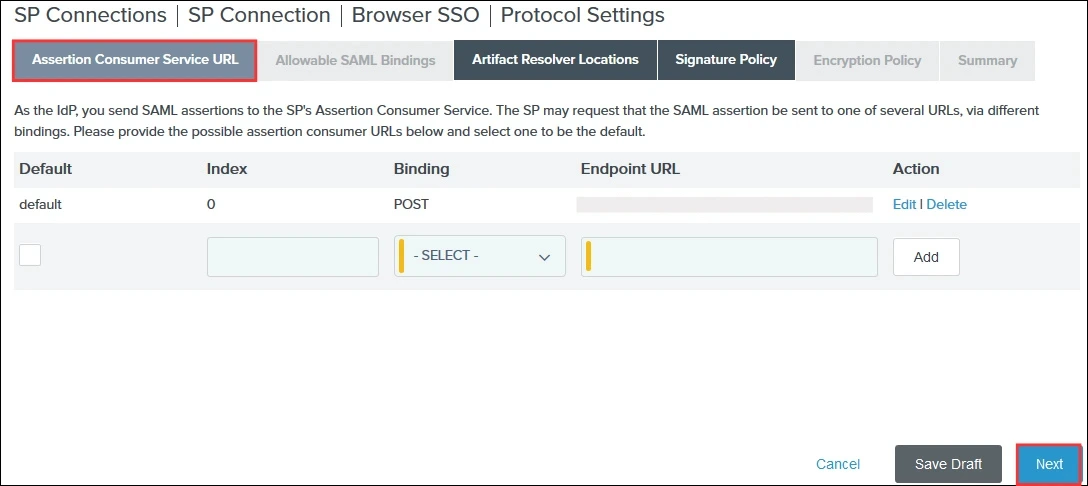The height and width of the screenshot is (486, 1088).
Task: Tick the Default checkbox in the new row
Action: click(x=31, y=256)
